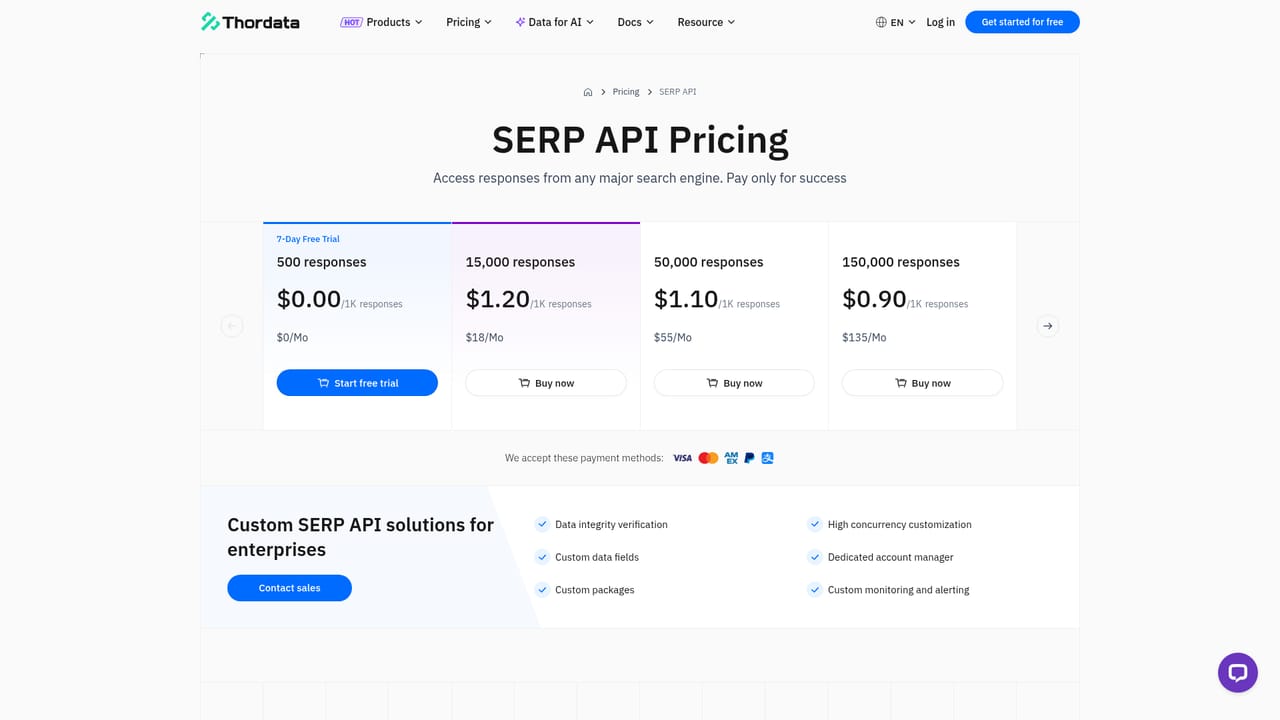Screen dimensions: 1280x720
Task: Click "Custom monitoring and alerting" feature text
Action: 899,590
